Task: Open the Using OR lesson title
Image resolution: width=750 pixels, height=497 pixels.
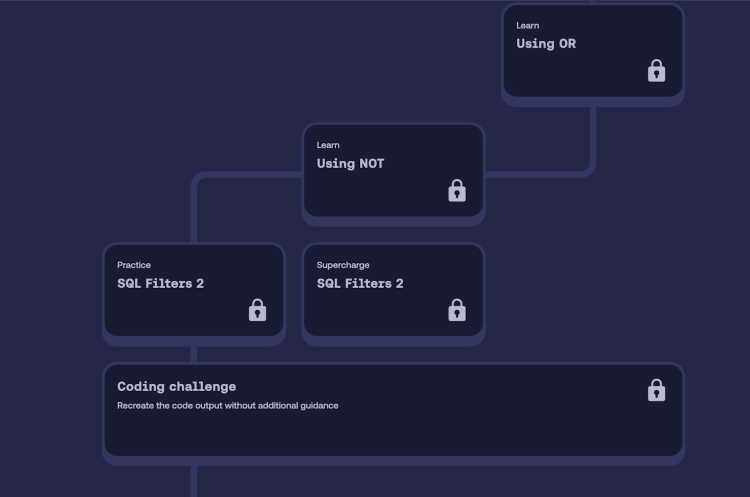Action: click(546, 44)
